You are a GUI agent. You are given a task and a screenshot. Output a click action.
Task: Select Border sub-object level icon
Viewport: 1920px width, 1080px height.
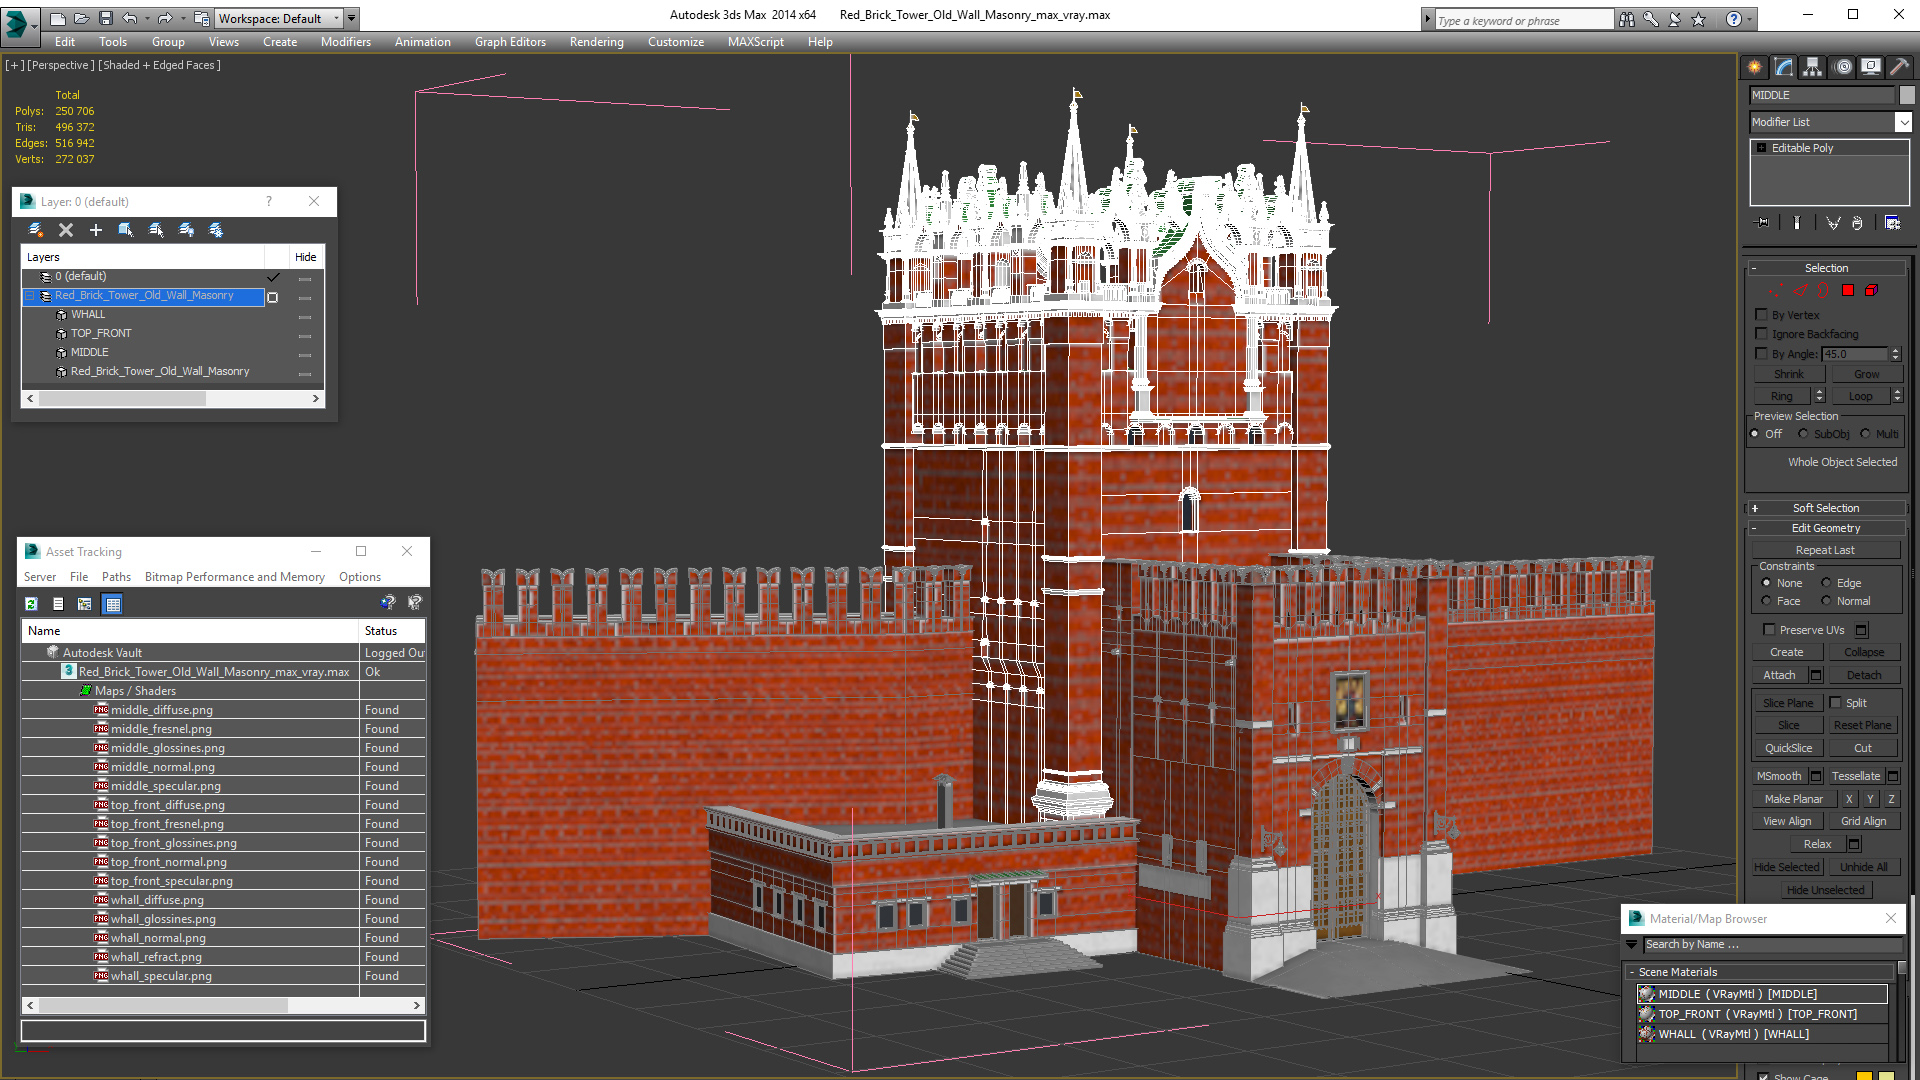[x=1823, y=290]
